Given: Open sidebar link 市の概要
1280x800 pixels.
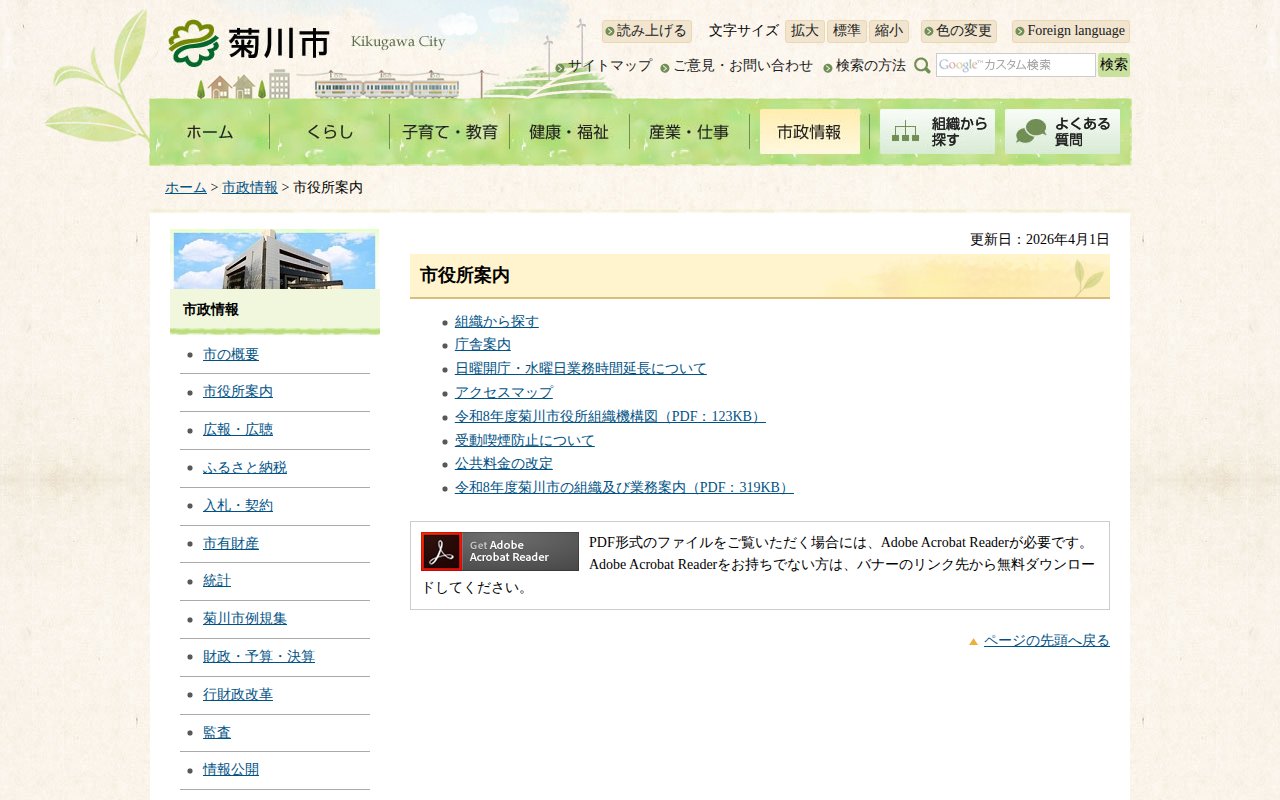Looking at the screenshot, I should pos(231,355).
